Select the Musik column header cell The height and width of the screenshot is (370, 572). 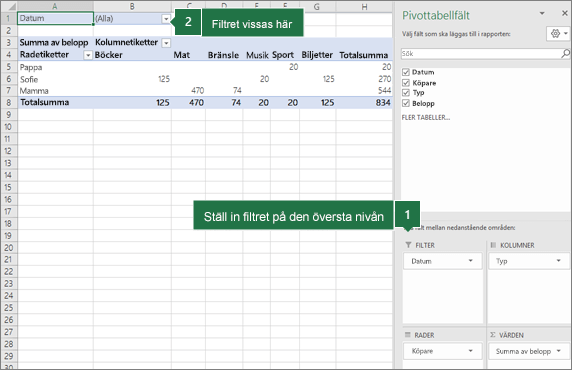pos(256,55)
